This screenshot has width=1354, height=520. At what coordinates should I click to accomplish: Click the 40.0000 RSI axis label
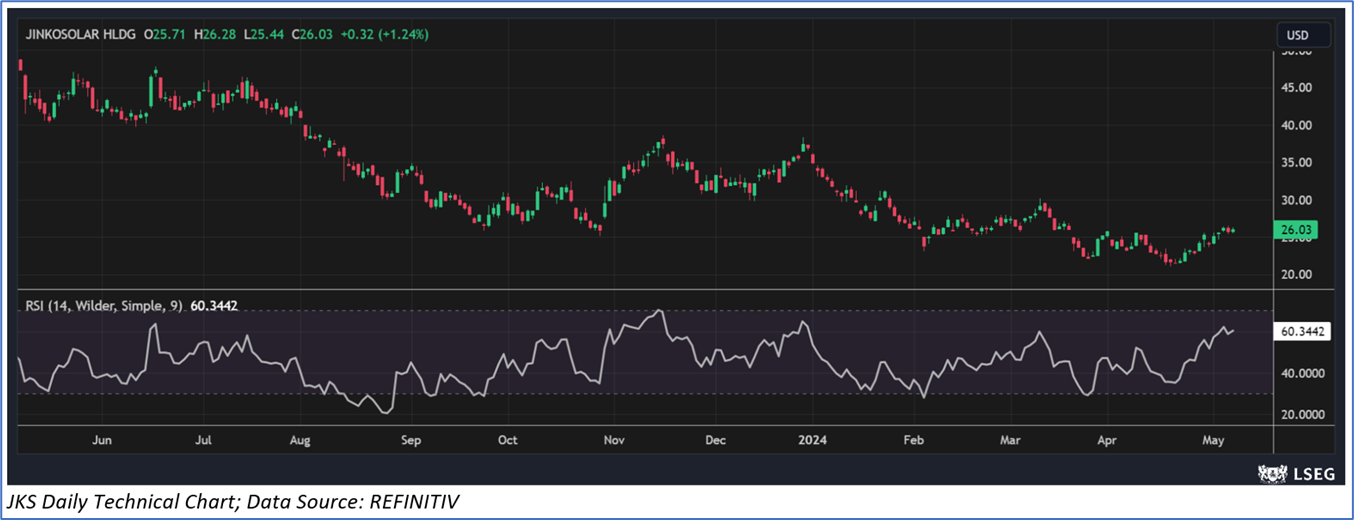[x=1304, y=374]
